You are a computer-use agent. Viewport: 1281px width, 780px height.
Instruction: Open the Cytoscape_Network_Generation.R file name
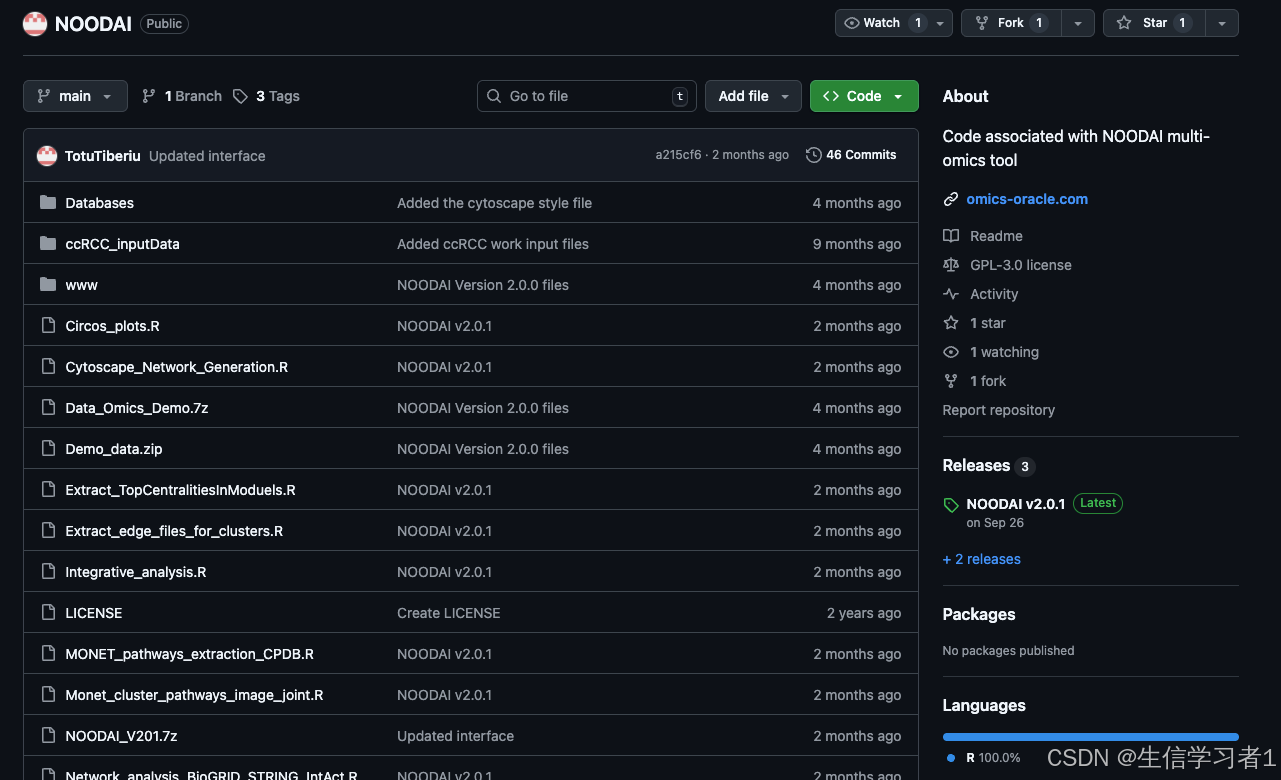[x=176, y=367]
